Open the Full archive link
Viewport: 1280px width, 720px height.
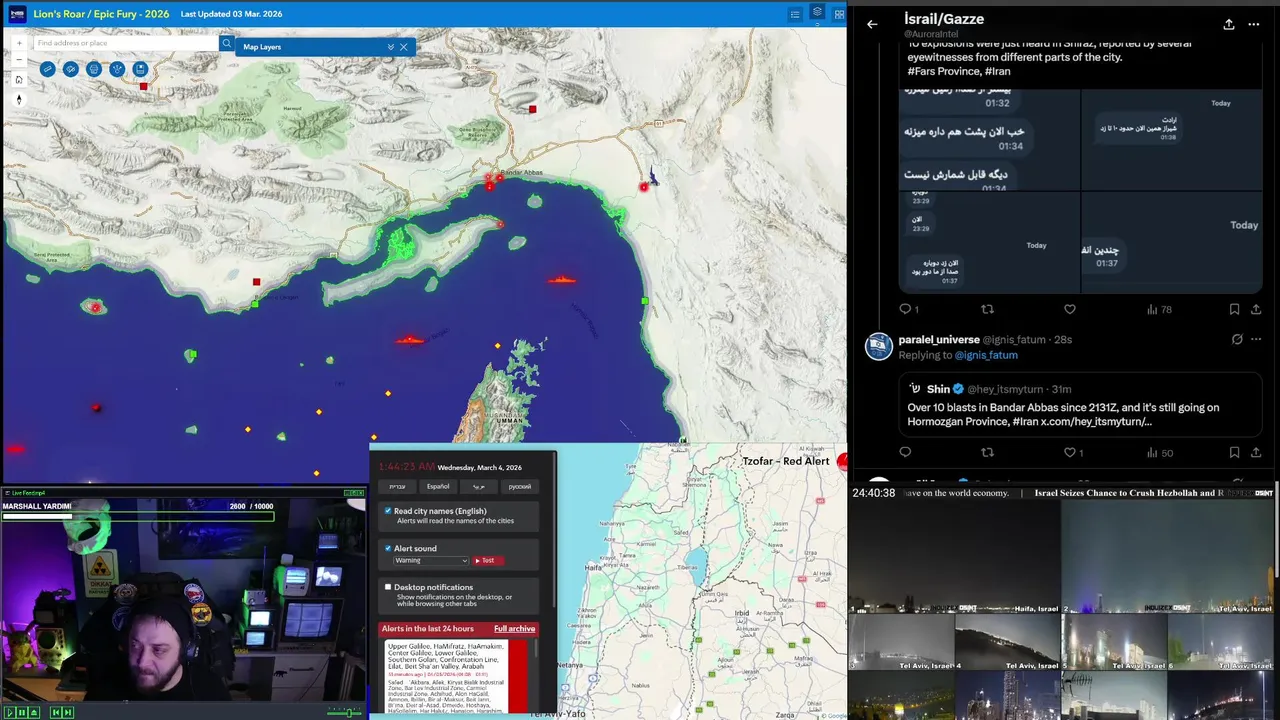coord(515,629)
